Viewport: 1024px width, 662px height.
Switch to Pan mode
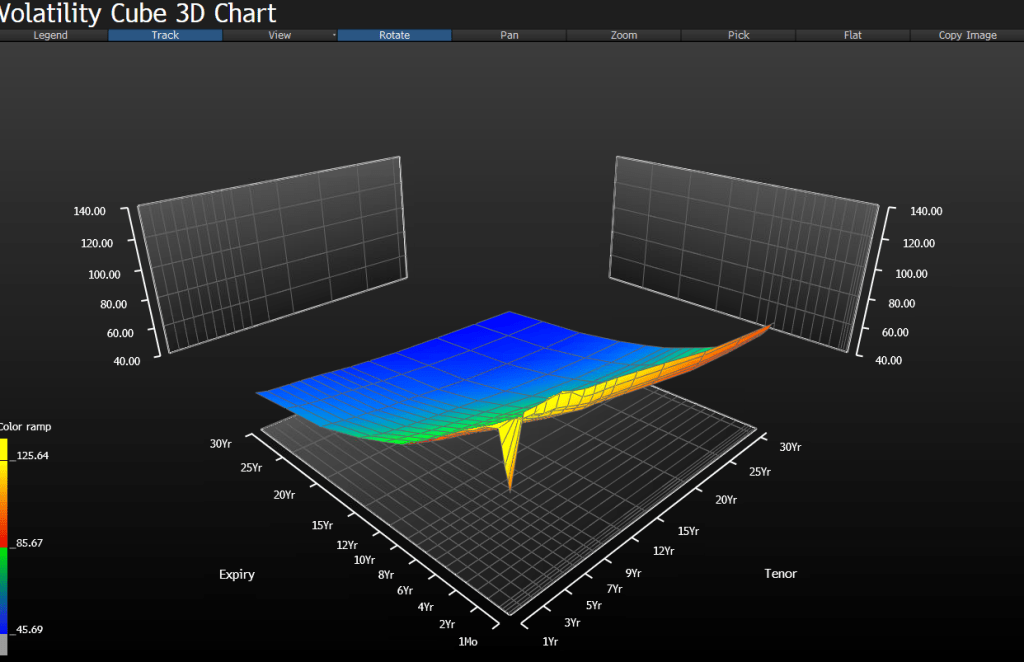[x=509, y=35]
